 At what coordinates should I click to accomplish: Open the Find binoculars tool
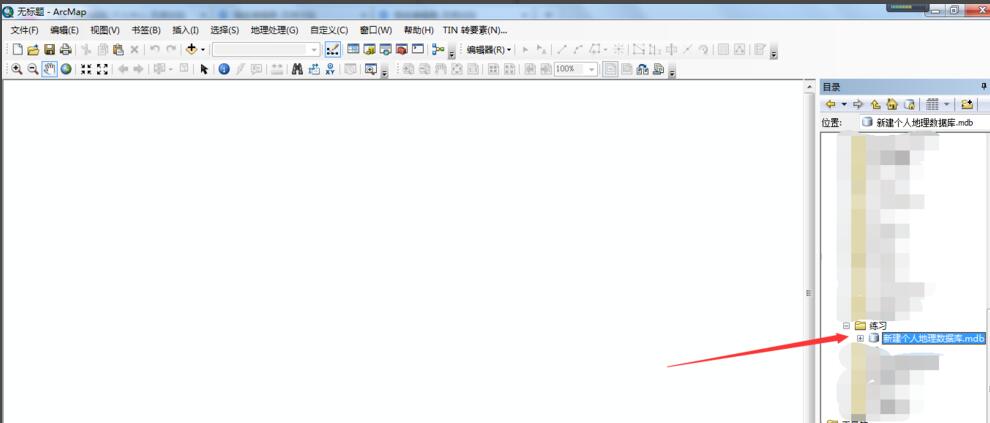pyautogui.click(x=297, y=69)
